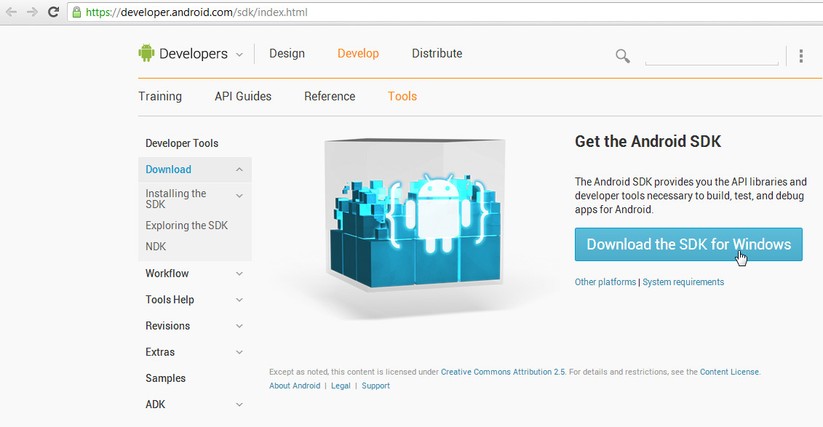Click the browser back arrow
This screenshot has width=823, height=427.
click(x=11, y=12)
